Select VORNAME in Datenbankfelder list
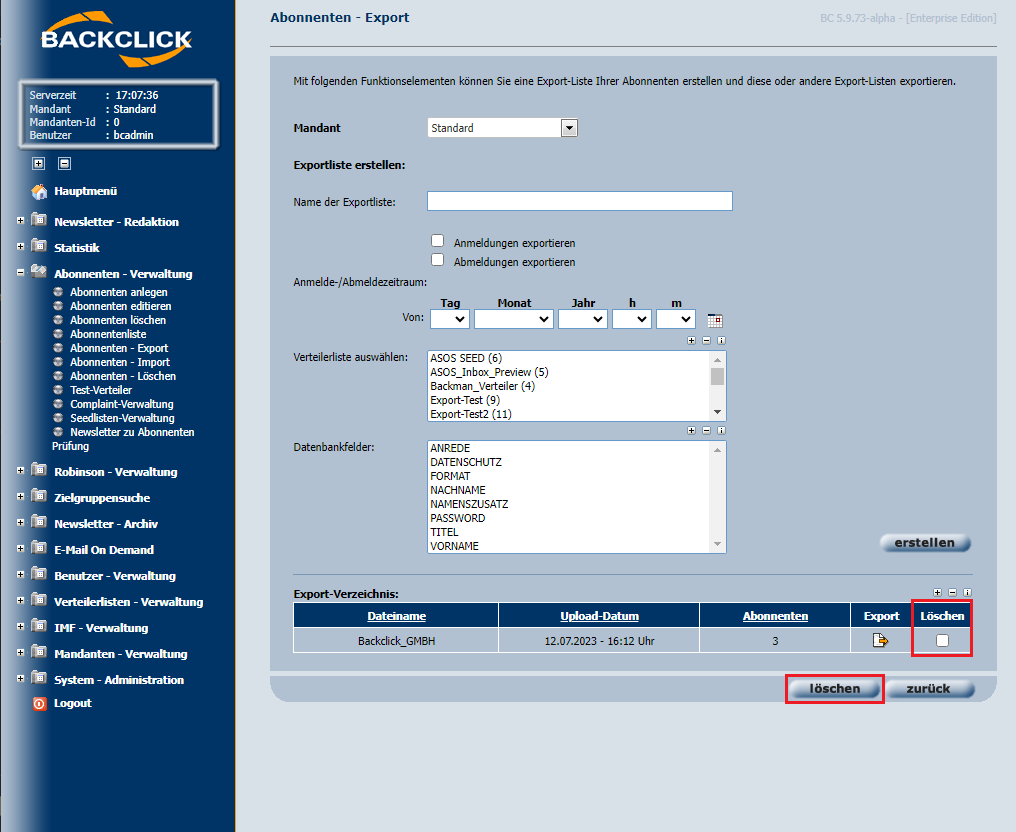Viewport: 1016px width, 832px height. coord(569,546)
